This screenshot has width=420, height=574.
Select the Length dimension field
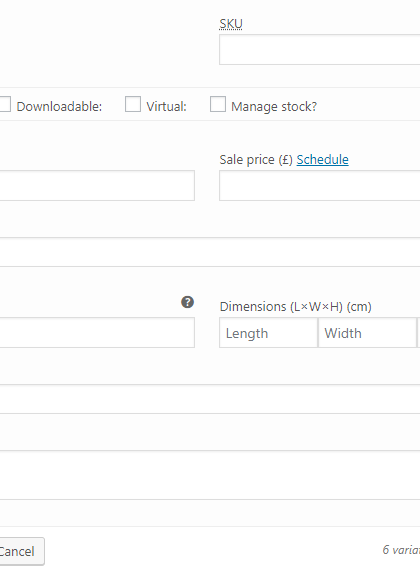[x=268, y=333]
